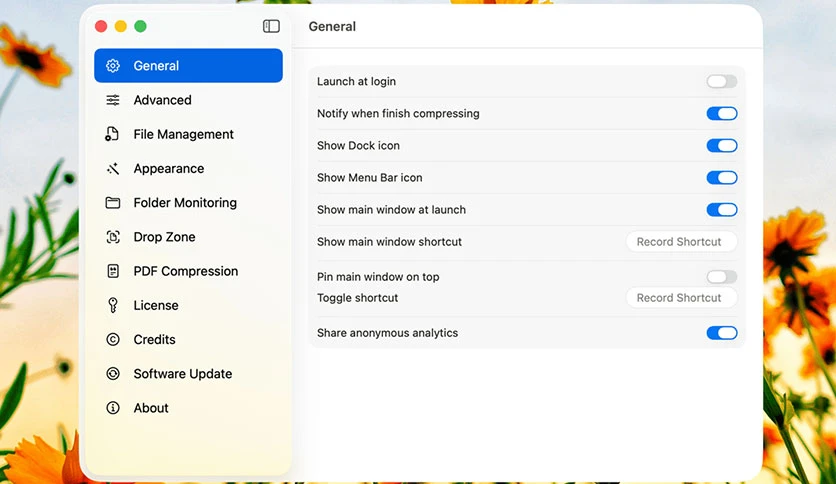Click the Appearance magic wand icon

pyautogui.click(x=112, y=168)
